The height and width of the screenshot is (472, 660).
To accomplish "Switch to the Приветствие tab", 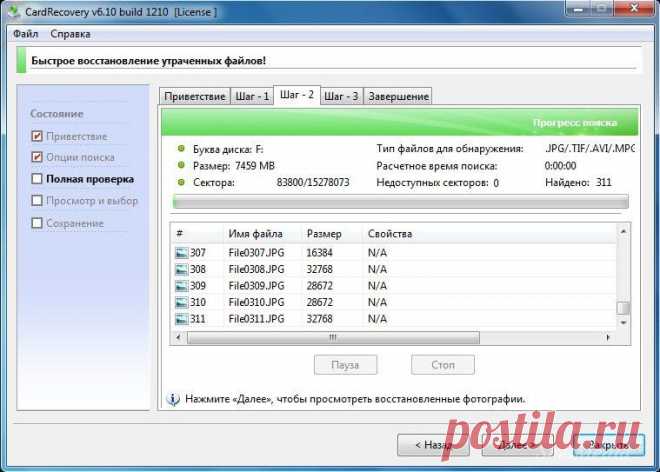I will 195,96.
